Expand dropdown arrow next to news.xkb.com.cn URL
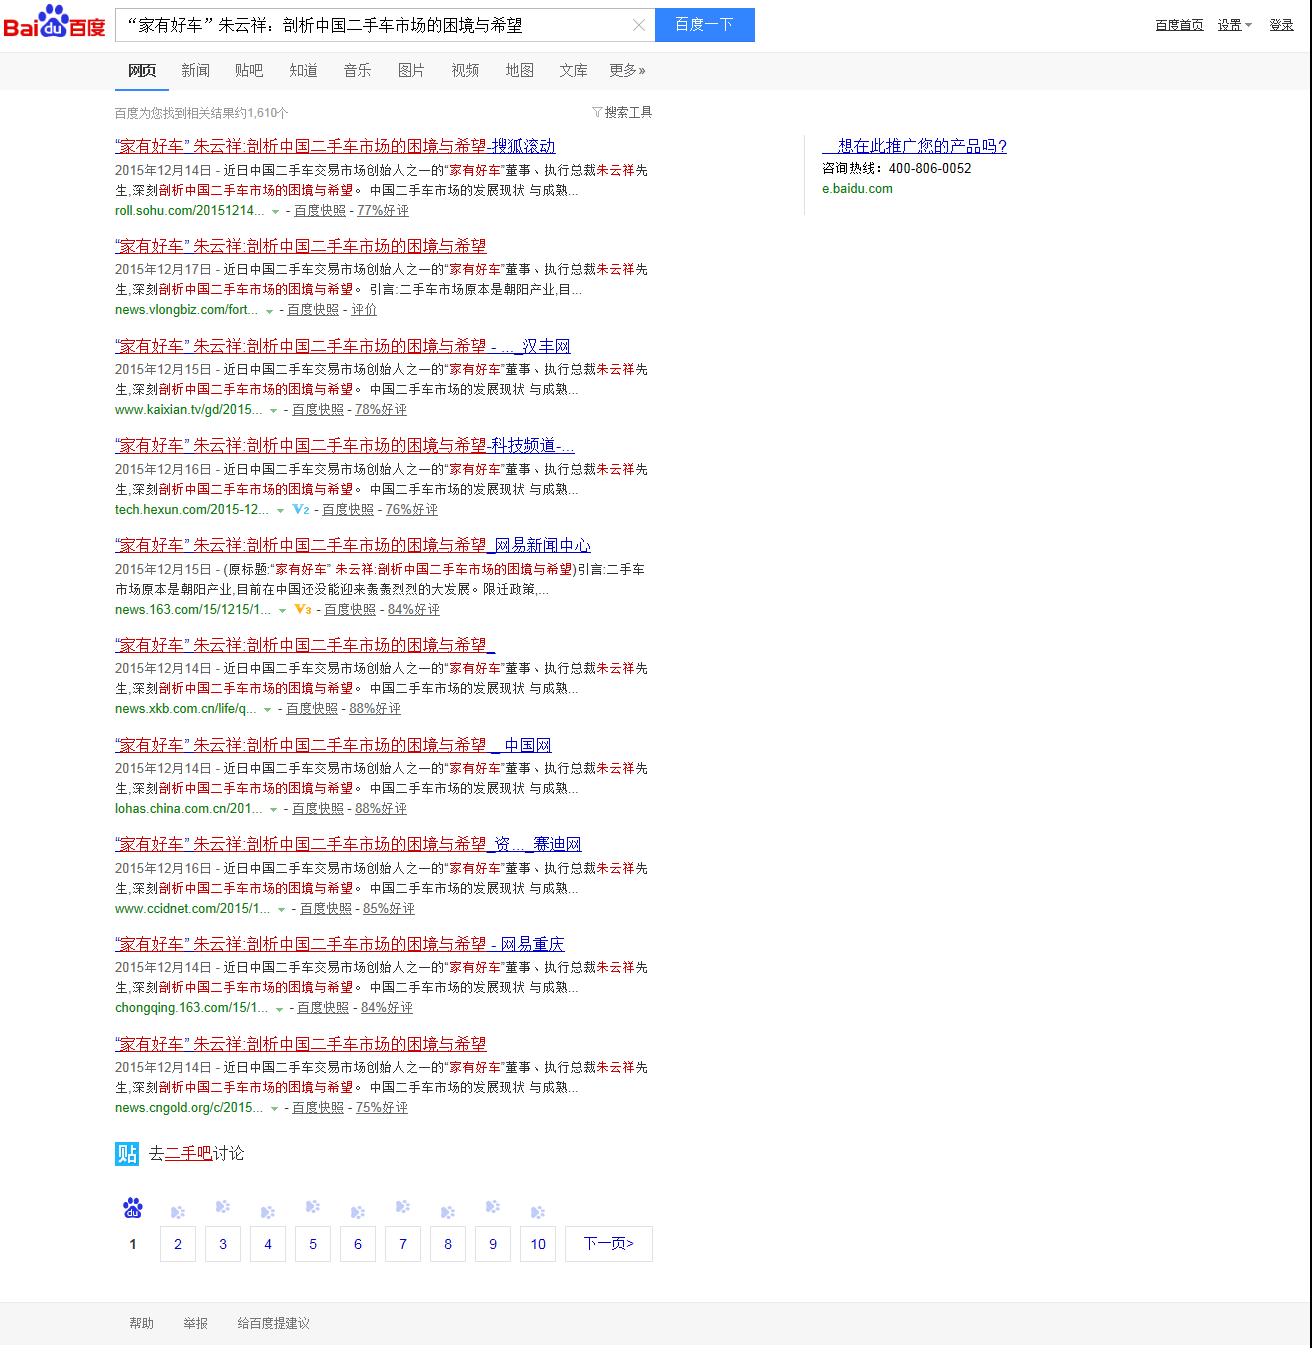The image size is (1312, 1348). point(267,710)
